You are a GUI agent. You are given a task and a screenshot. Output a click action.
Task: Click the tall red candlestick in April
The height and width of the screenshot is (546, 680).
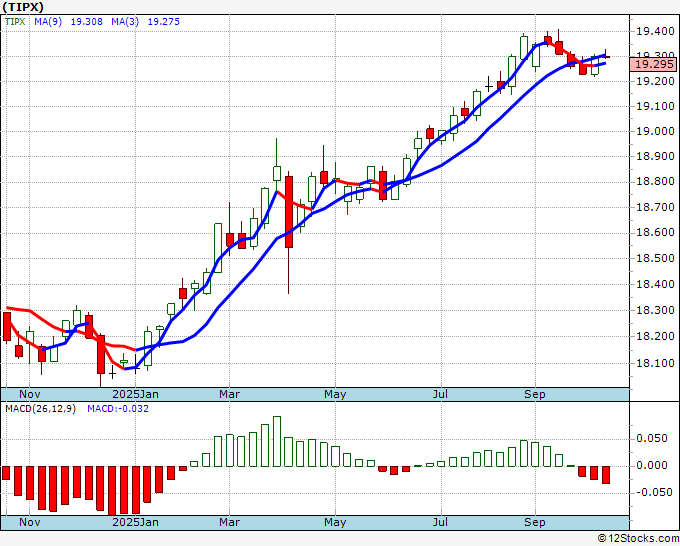coord(289,212)
